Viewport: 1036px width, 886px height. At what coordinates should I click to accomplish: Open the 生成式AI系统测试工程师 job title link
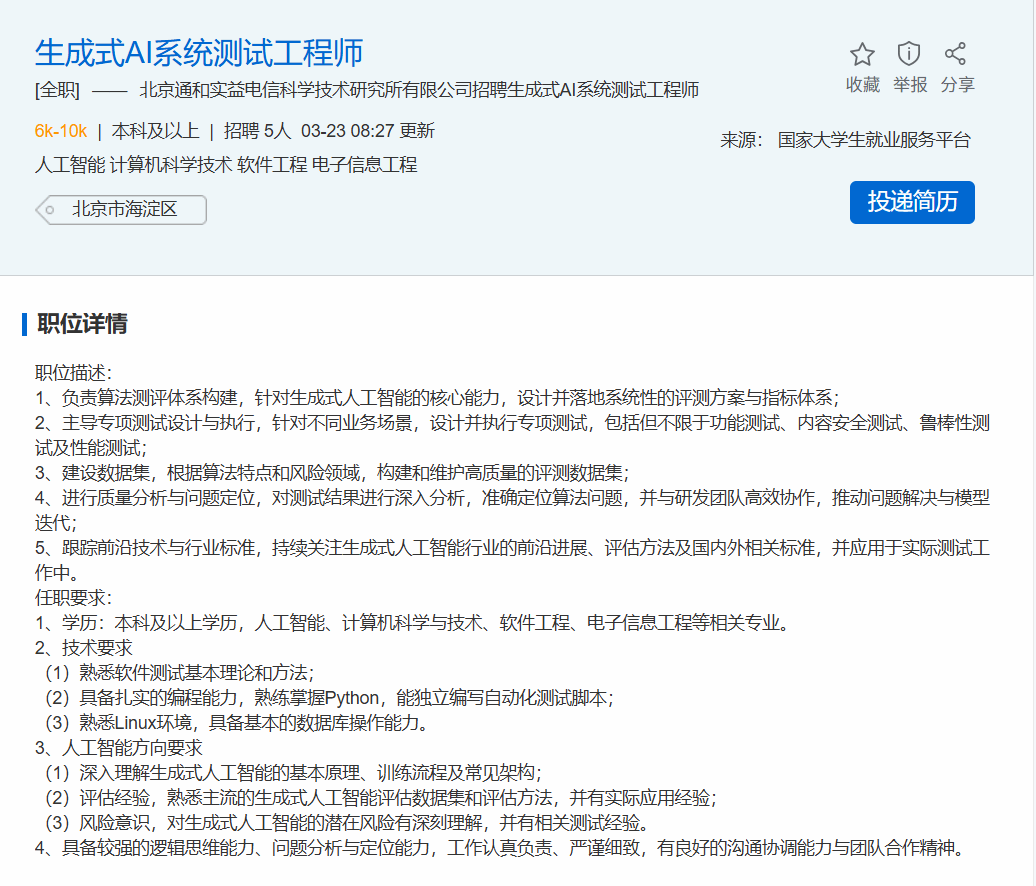click(199, 52)
